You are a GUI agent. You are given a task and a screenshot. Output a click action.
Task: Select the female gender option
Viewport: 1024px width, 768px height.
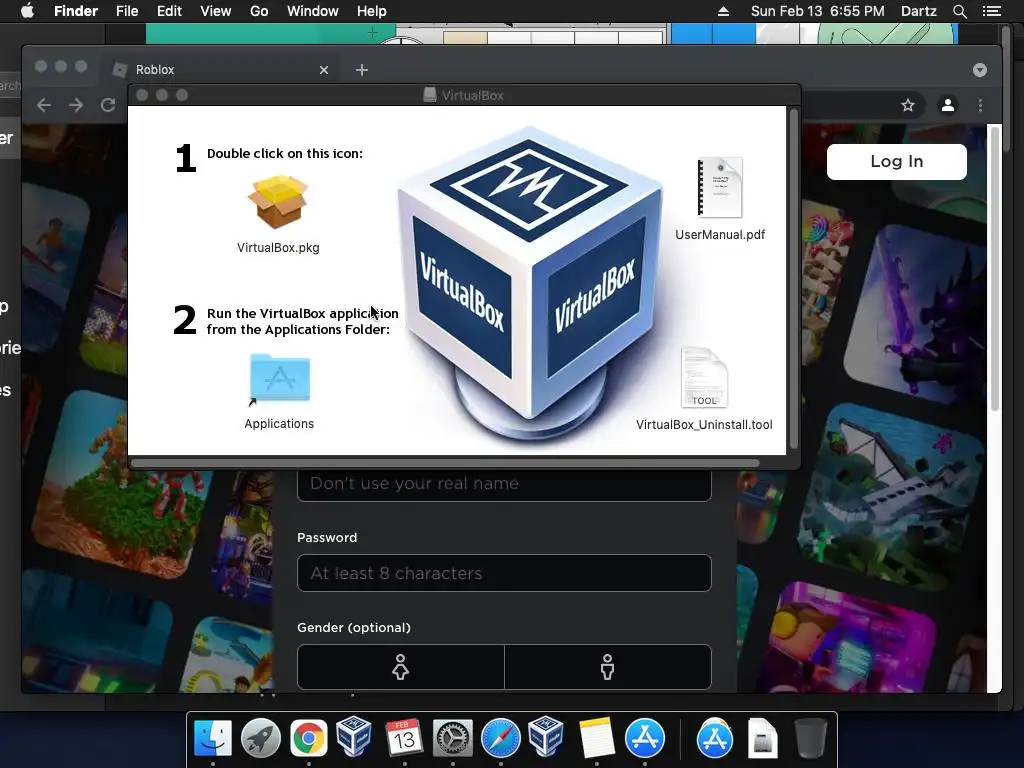tap(400, 667)
